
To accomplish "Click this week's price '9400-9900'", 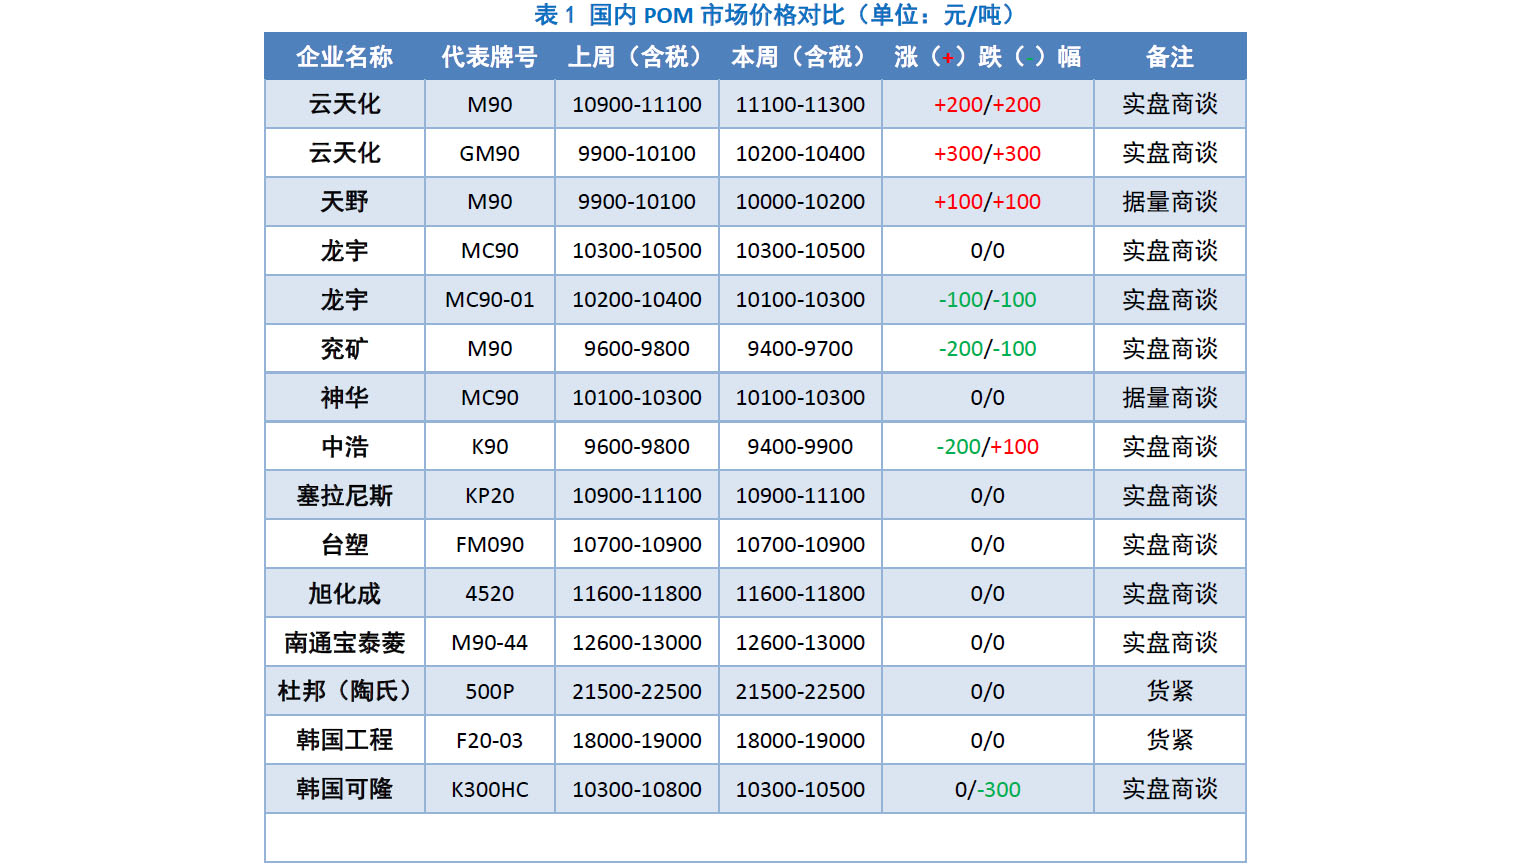I will 800,447.
